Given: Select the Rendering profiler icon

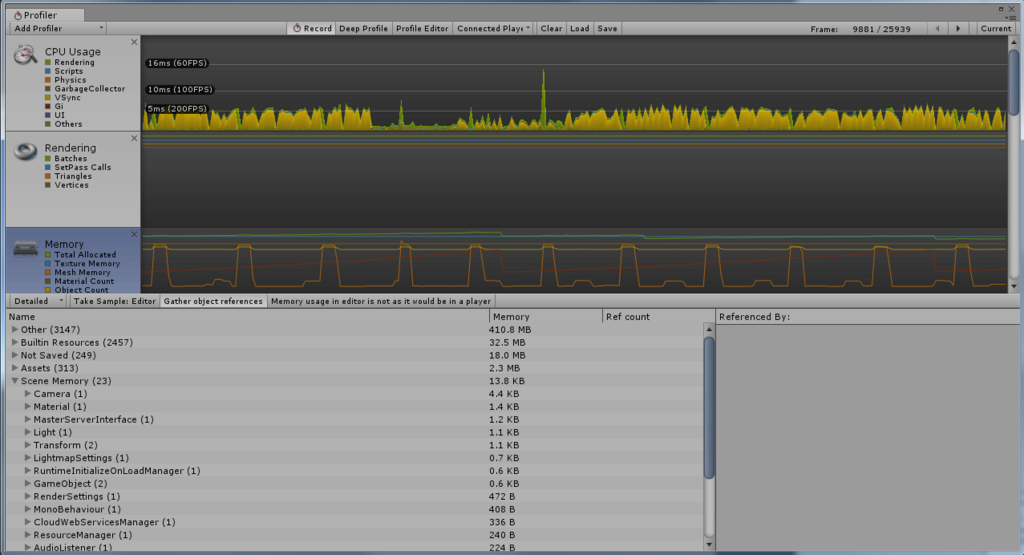Looking at the screenshot, I should point(25,151).
